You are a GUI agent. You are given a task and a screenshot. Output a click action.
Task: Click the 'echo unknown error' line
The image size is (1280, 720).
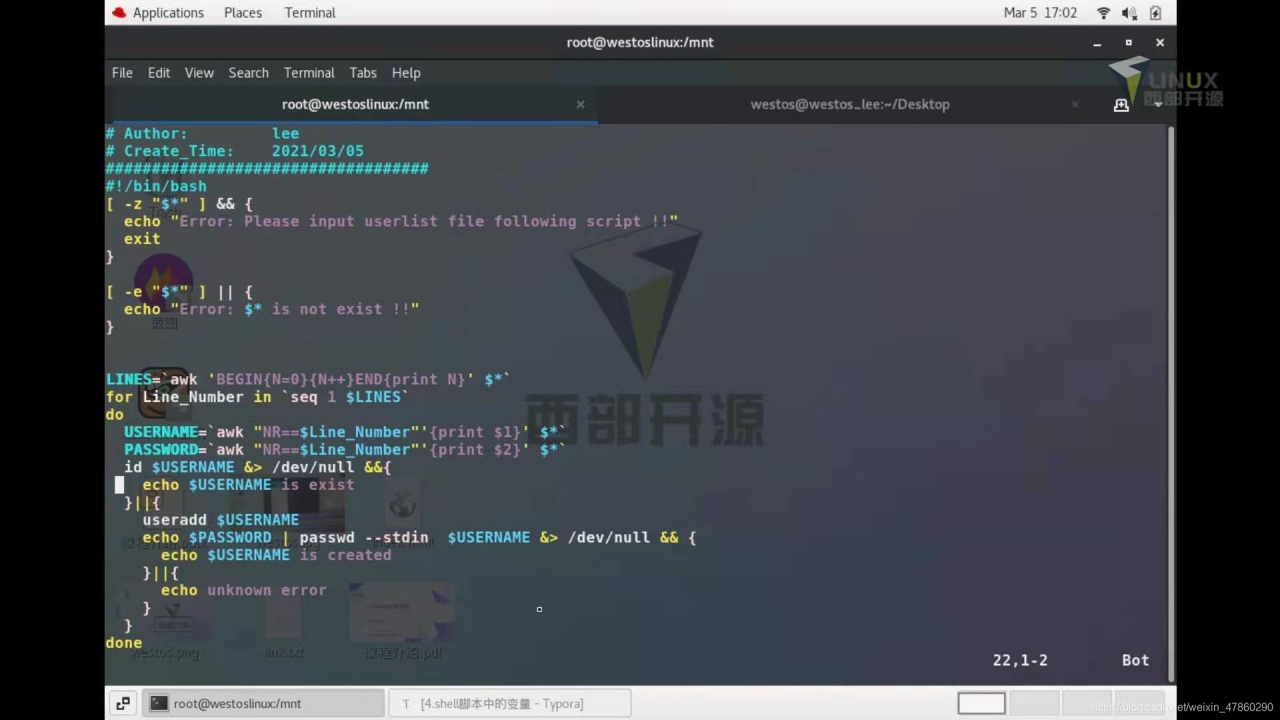pyautogui.click(x=244, y=590)
